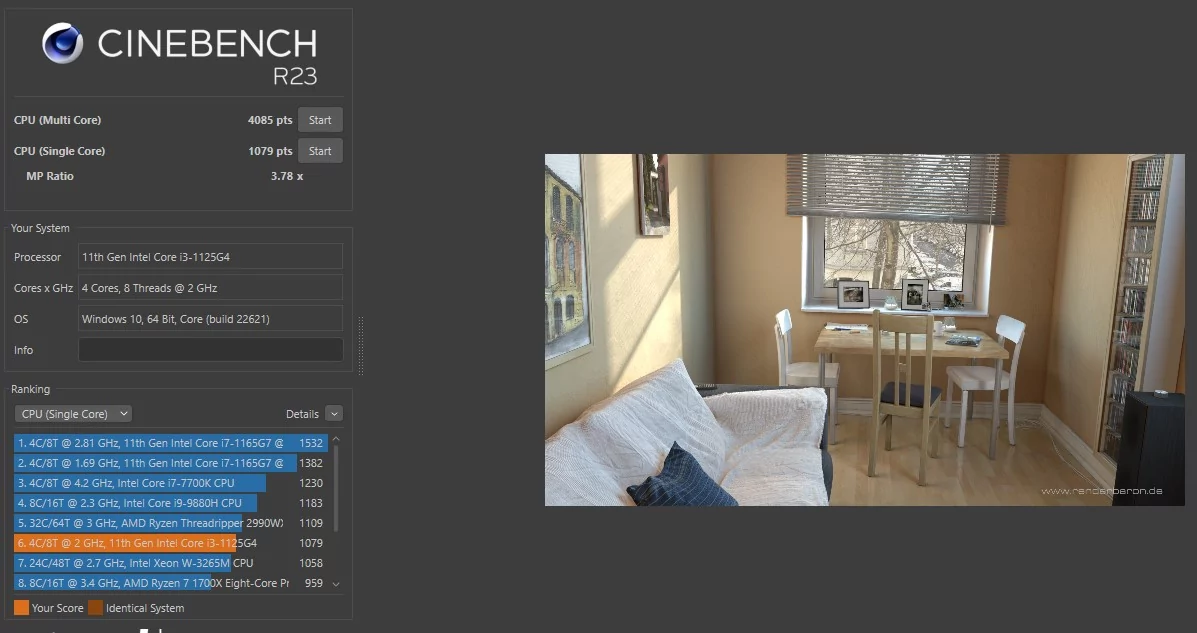This screenshot has height=633, width=1197.
Task: Click the MP Ratio label
Action: (50, 176)
